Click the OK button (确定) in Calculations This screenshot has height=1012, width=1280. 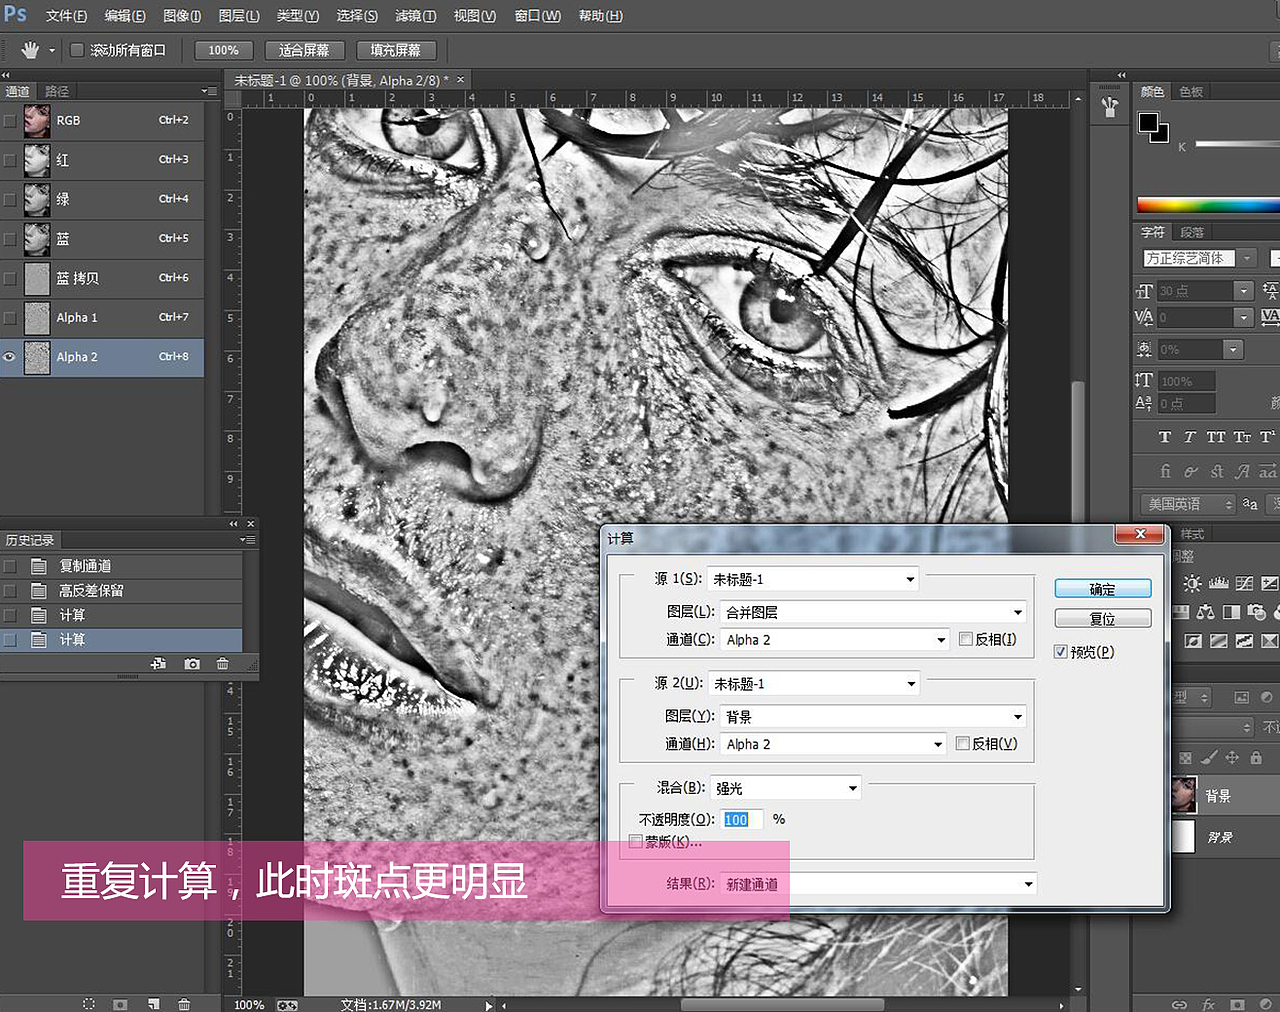pyautogui.click(x=1103, y=589)
